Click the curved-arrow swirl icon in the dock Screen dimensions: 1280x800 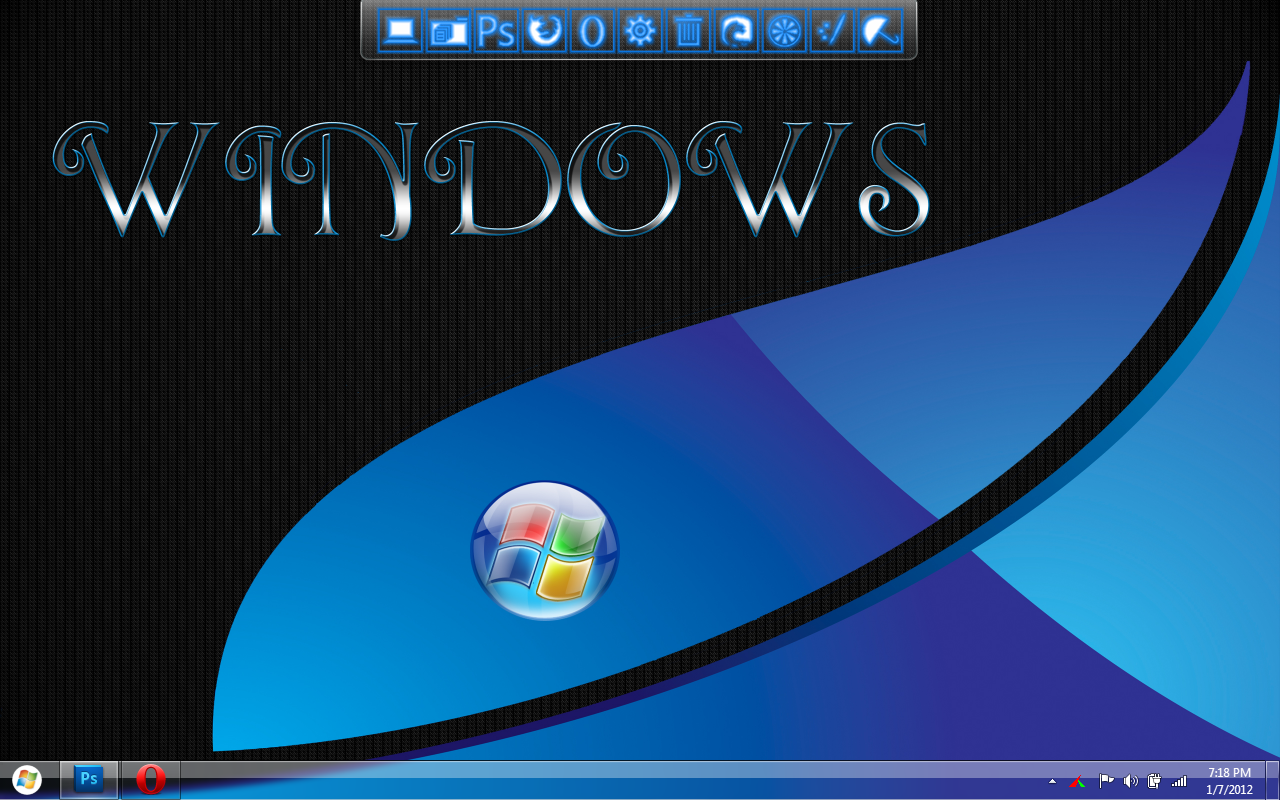737,31
